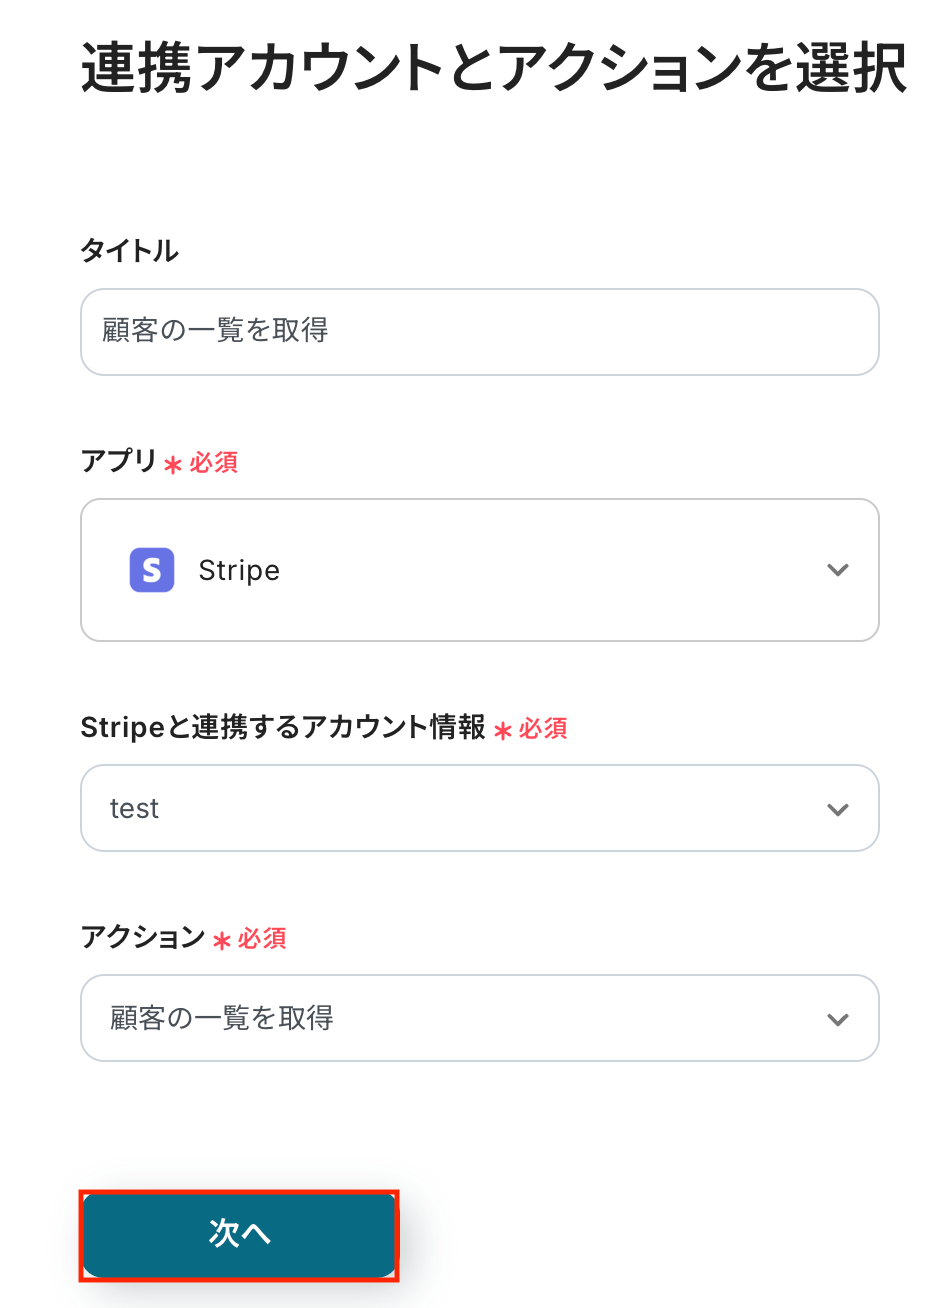Click the Stripeと連携するアカウント情報 label
The image size is (950, 1308).
tap(283, 727)
